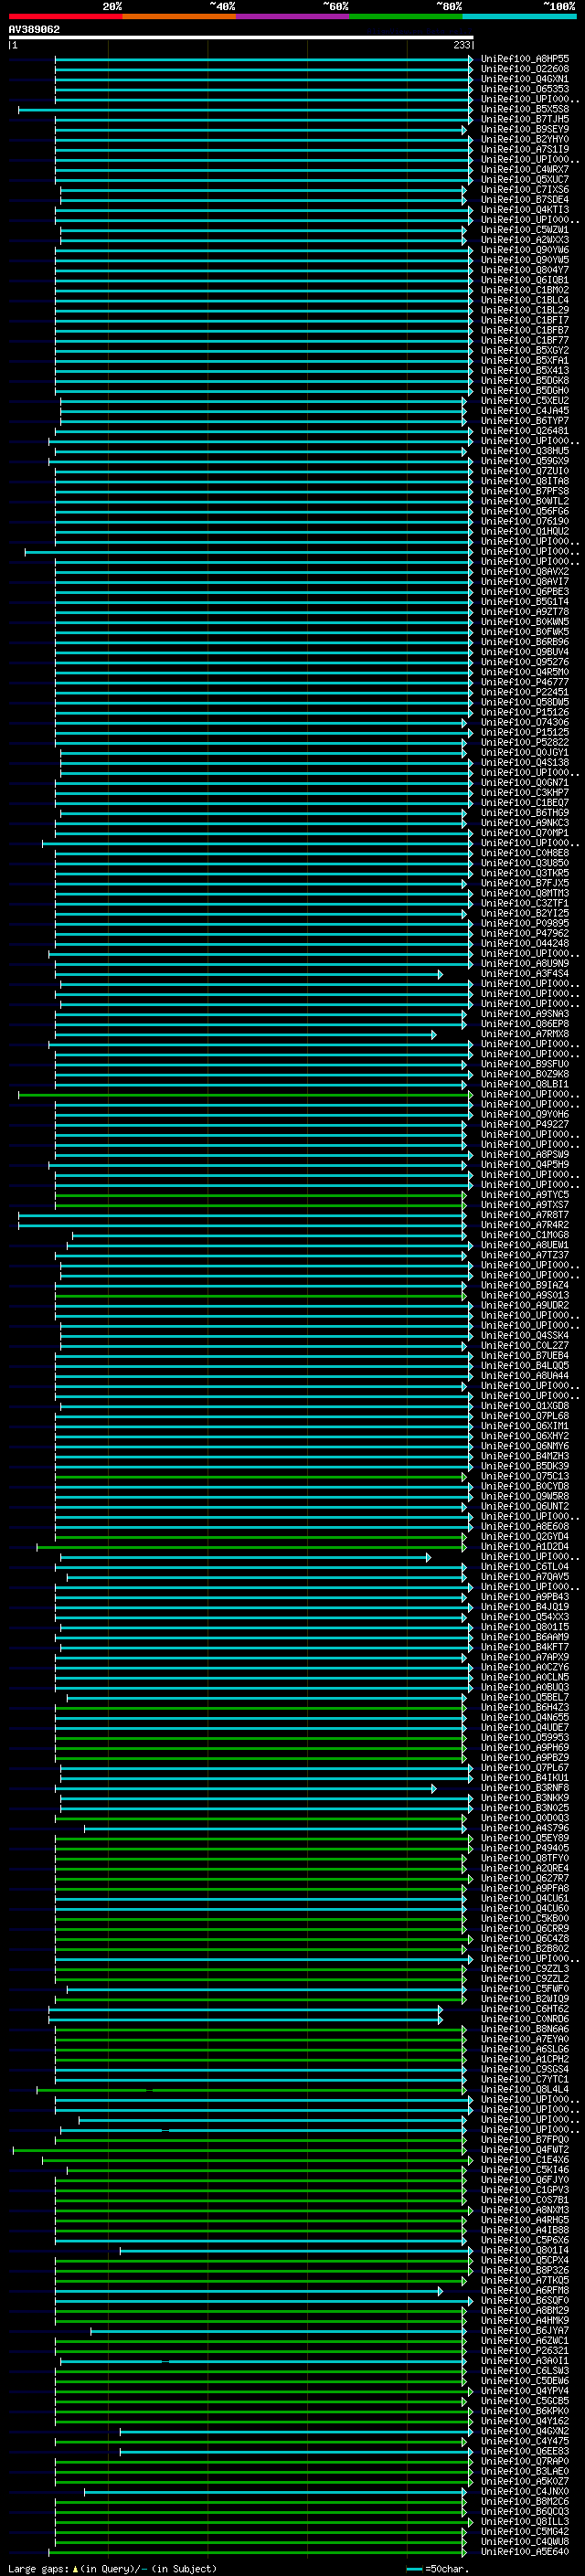Image resolution: width=585 pixels, height=2576 pixels.
Task: Open hit UniRef100_C4WRX7
Action: tap(524, 169)
